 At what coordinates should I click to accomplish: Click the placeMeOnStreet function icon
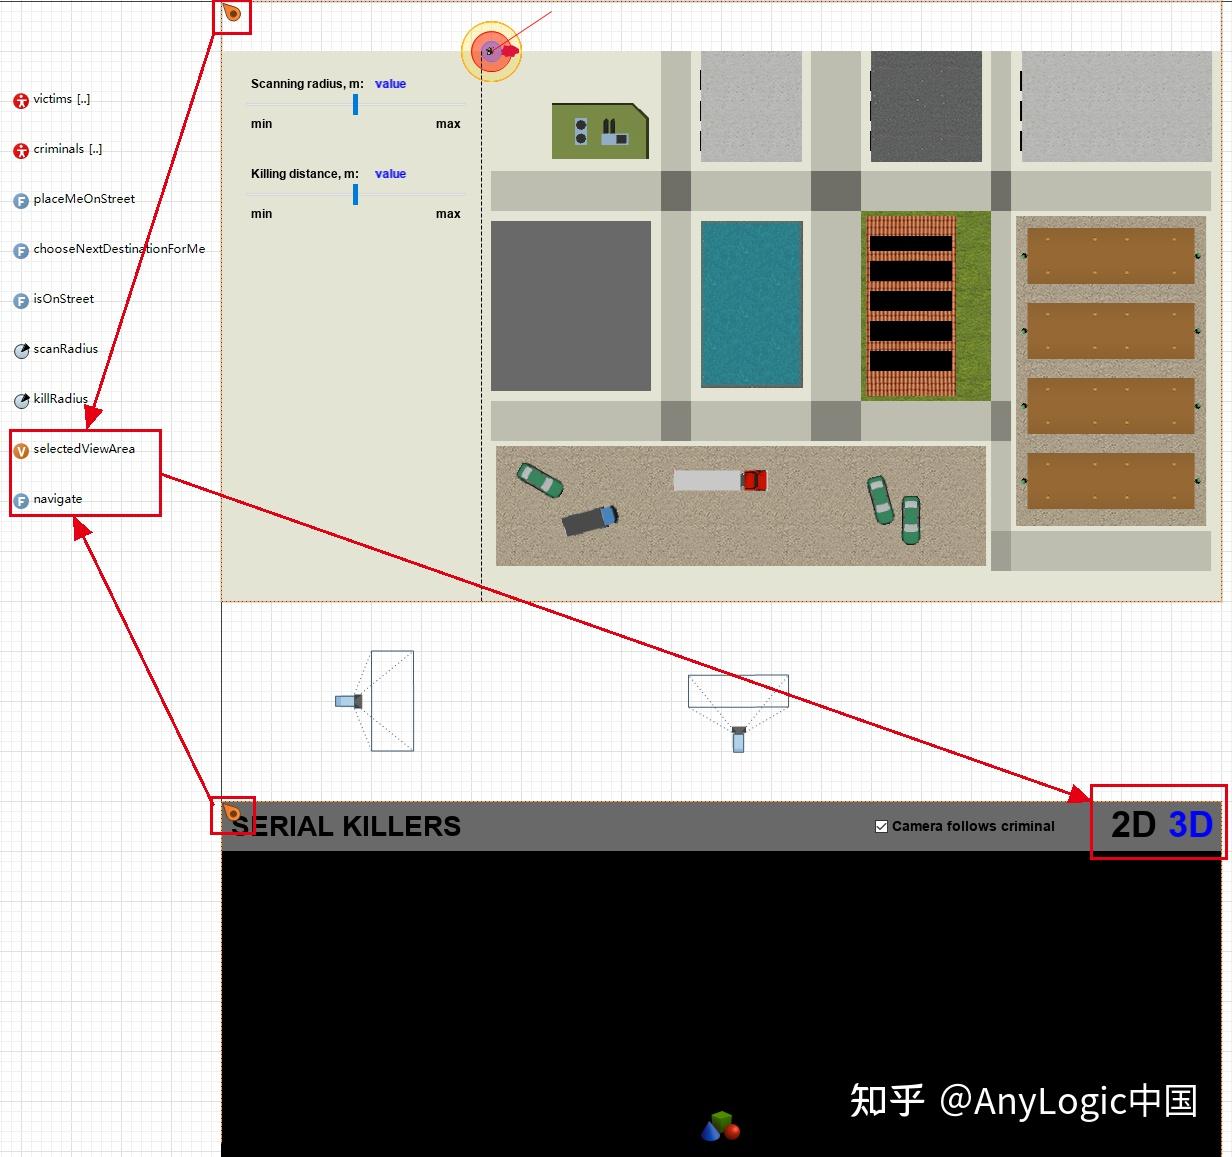coord(20,200)
